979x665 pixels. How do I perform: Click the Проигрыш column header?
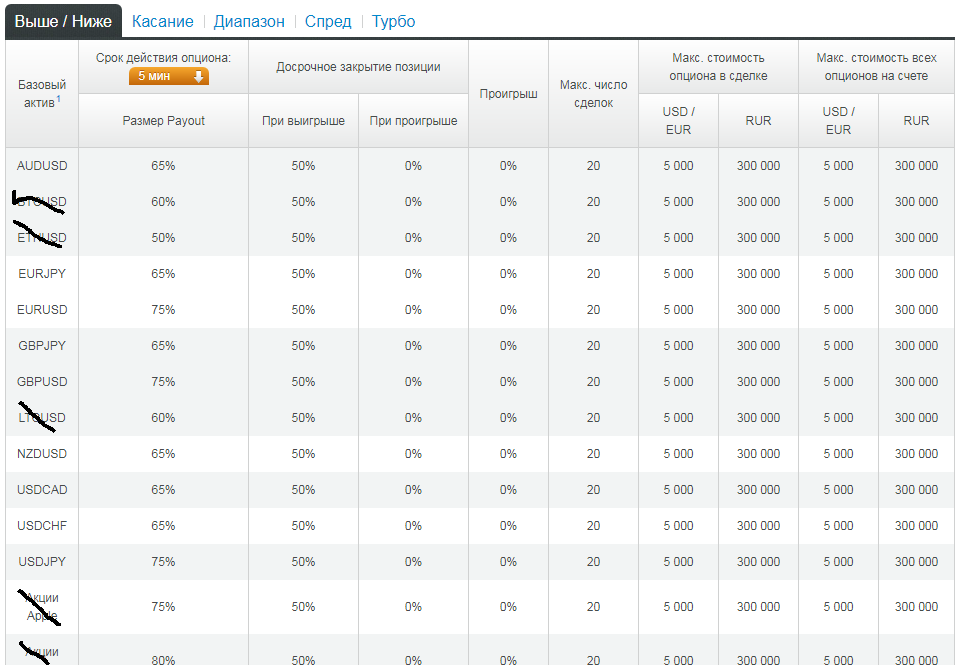point(508,94)
